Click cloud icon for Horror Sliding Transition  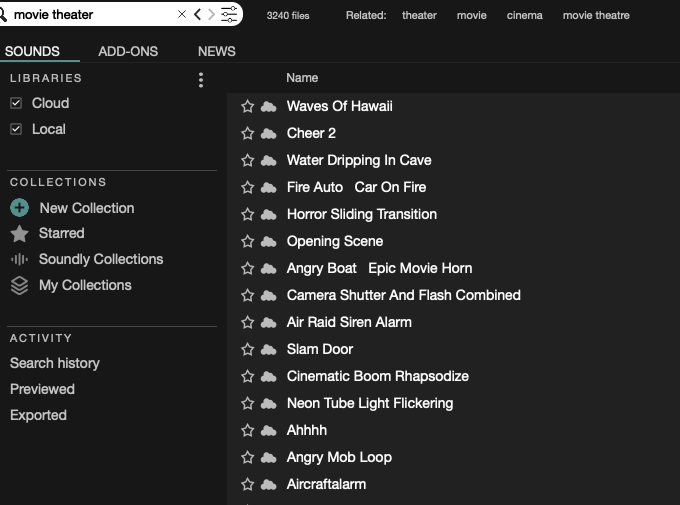pos(268,214)
